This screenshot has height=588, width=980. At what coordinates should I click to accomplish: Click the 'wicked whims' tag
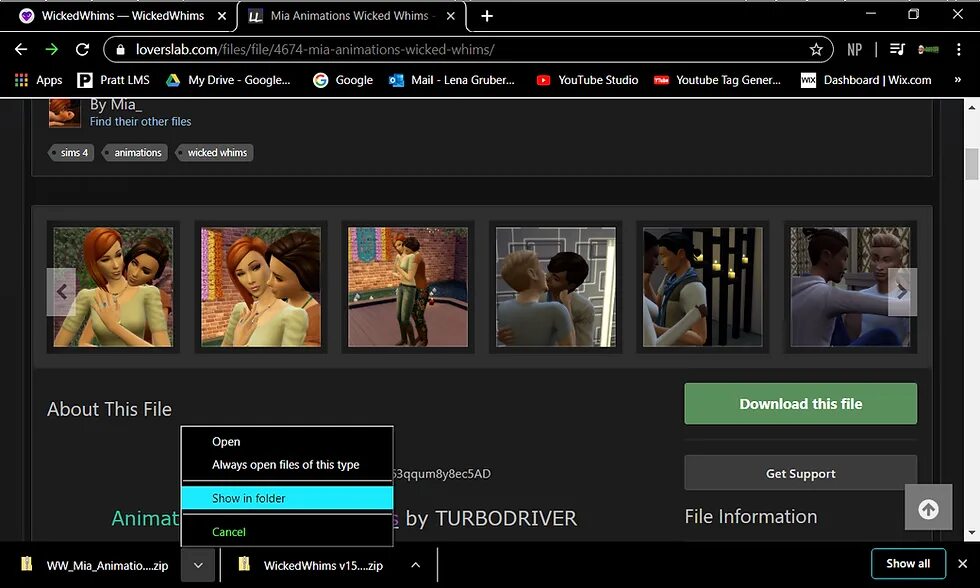(x=214, y=152)
